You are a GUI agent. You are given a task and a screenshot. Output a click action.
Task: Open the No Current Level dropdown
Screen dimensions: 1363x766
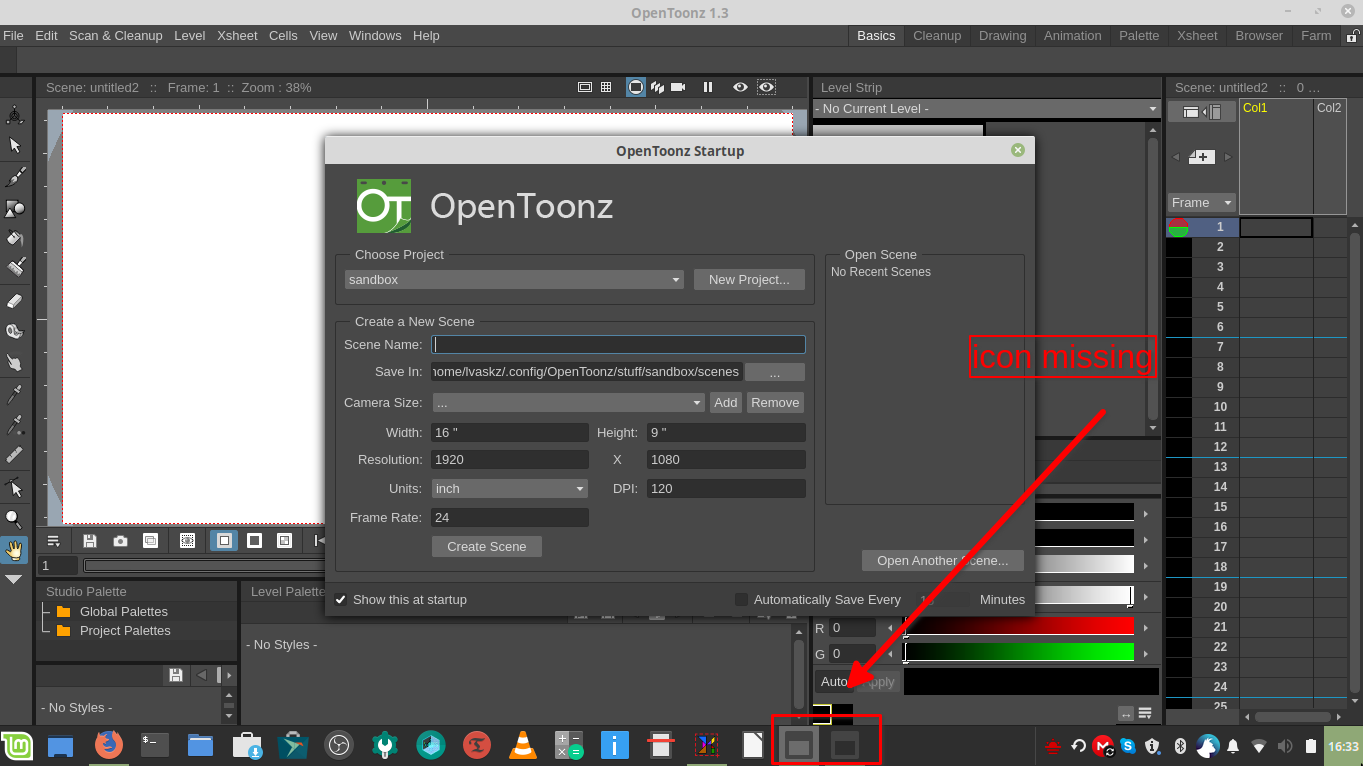pos(989,109)
